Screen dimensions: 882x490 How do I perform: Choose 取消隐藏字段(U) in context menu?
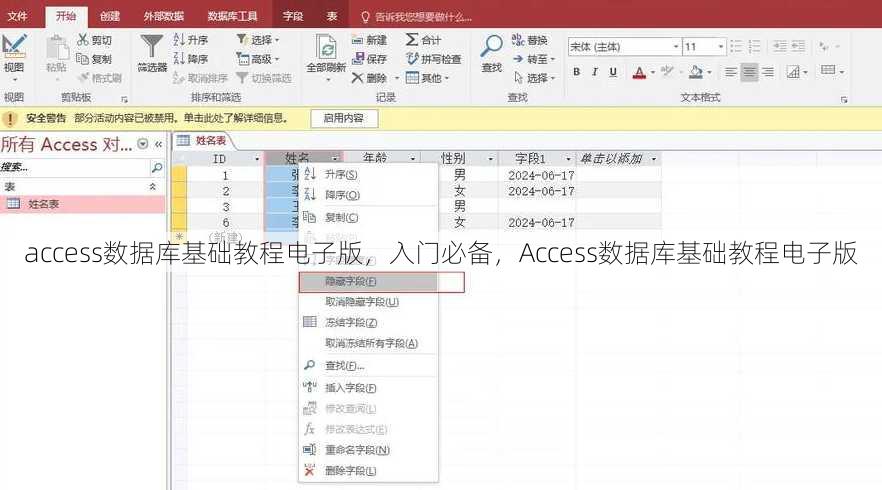(368, 302)
